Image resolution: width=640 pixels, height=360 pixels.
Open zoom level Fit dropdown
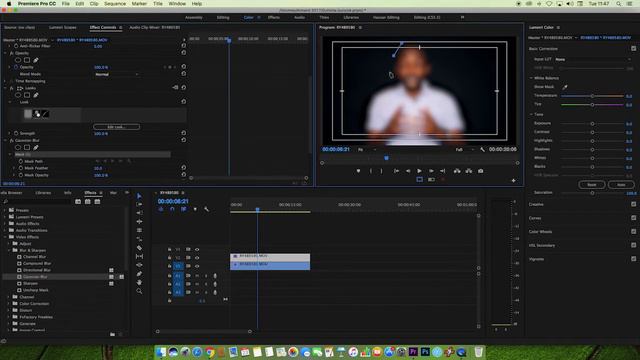[367, 149]
